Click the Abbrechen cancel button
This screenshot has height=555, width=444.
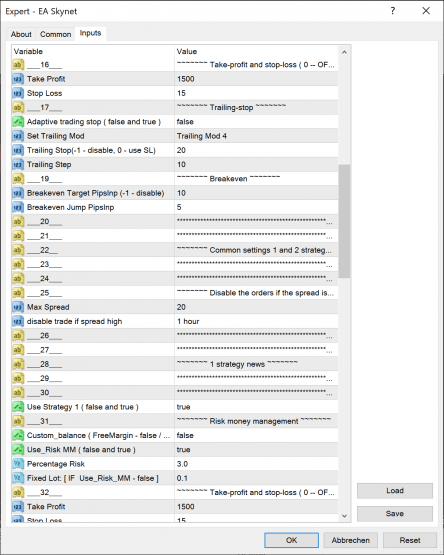(x=351, y=540)
